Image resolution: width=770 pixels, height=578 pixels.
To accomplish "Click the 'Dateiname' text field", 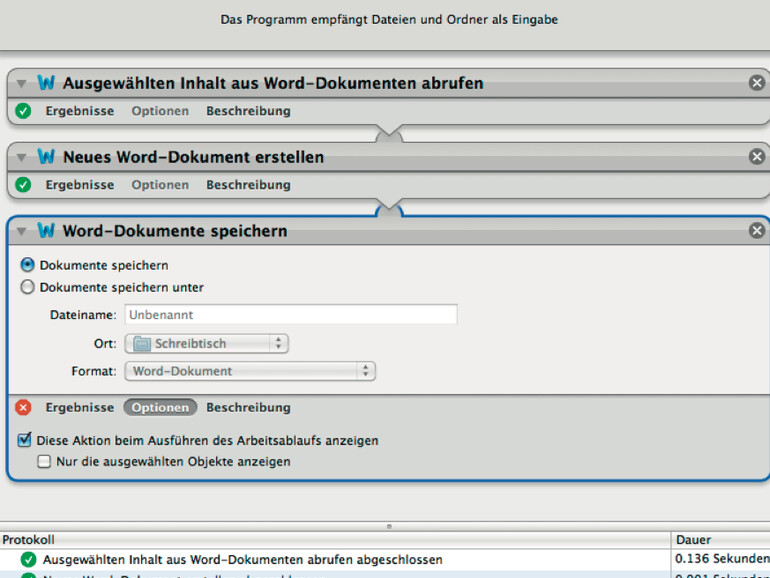I will pos(290,315).
